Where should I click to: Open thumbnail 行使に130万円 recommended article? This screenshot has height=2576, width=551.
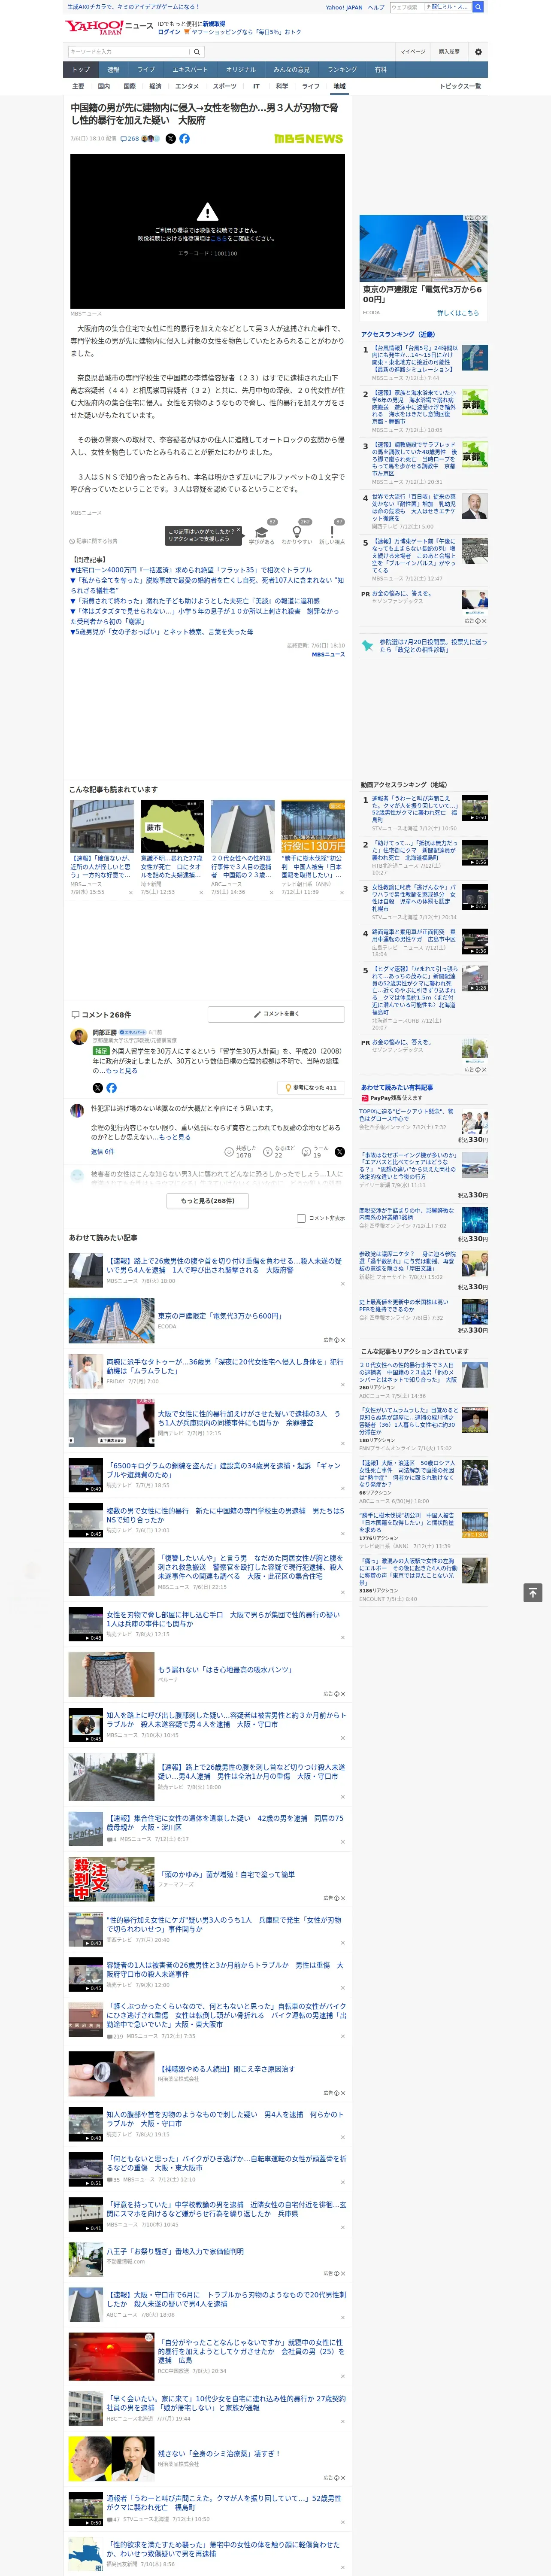tap(313, 826)
